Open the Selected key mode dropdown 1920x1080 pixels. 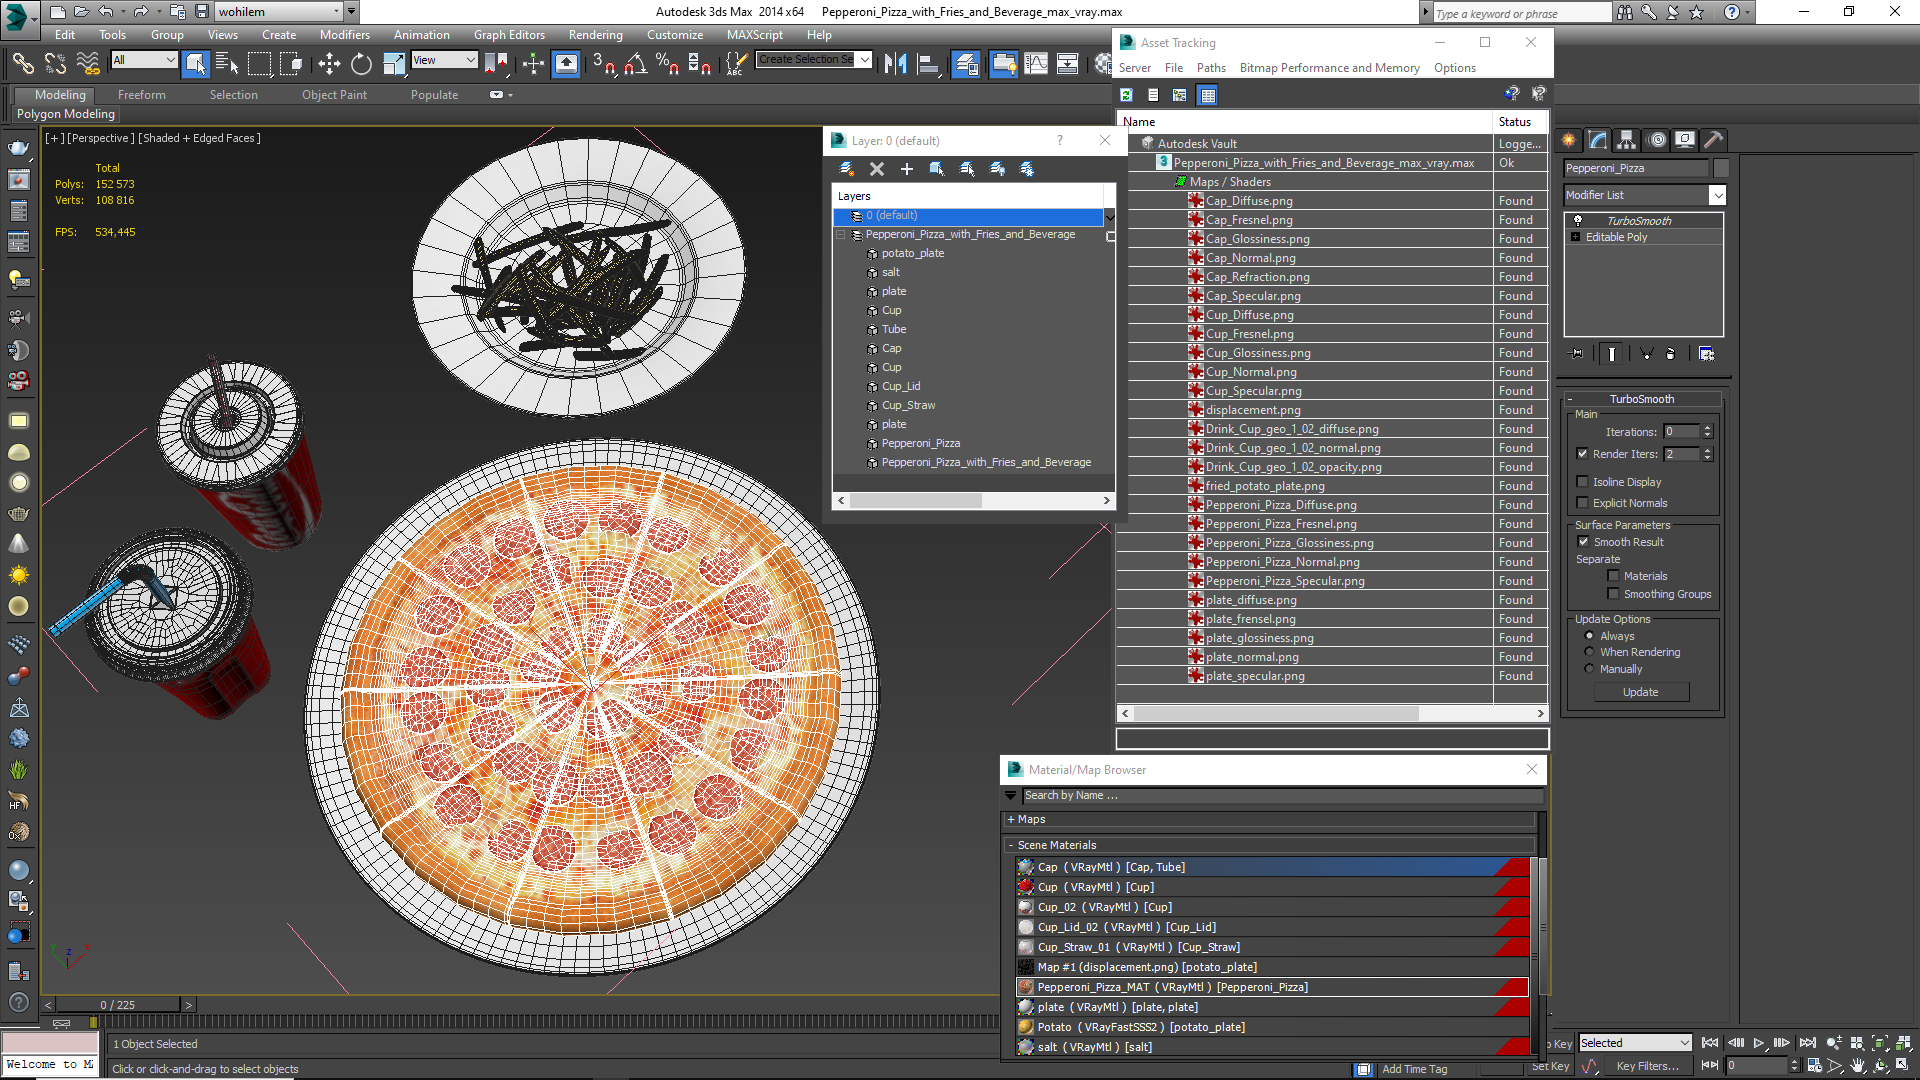coord(1634,1043)
